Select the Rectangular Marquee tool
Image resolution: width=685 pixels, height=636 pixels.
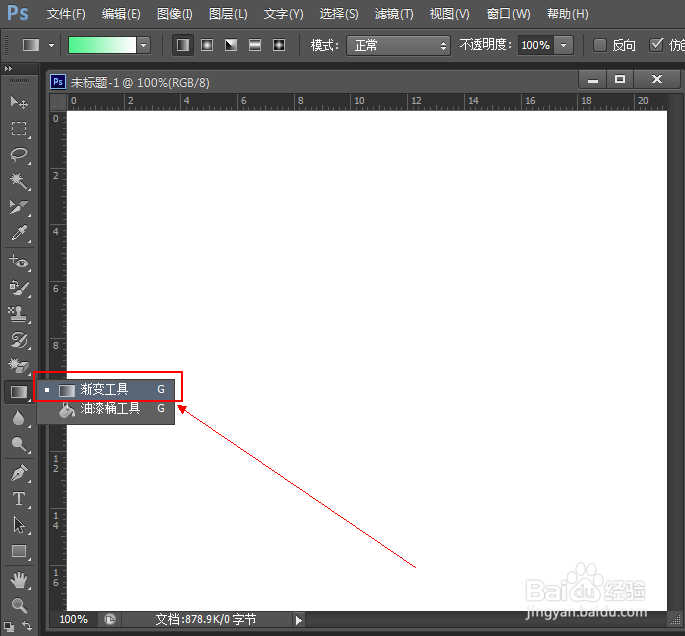point(19,128)
